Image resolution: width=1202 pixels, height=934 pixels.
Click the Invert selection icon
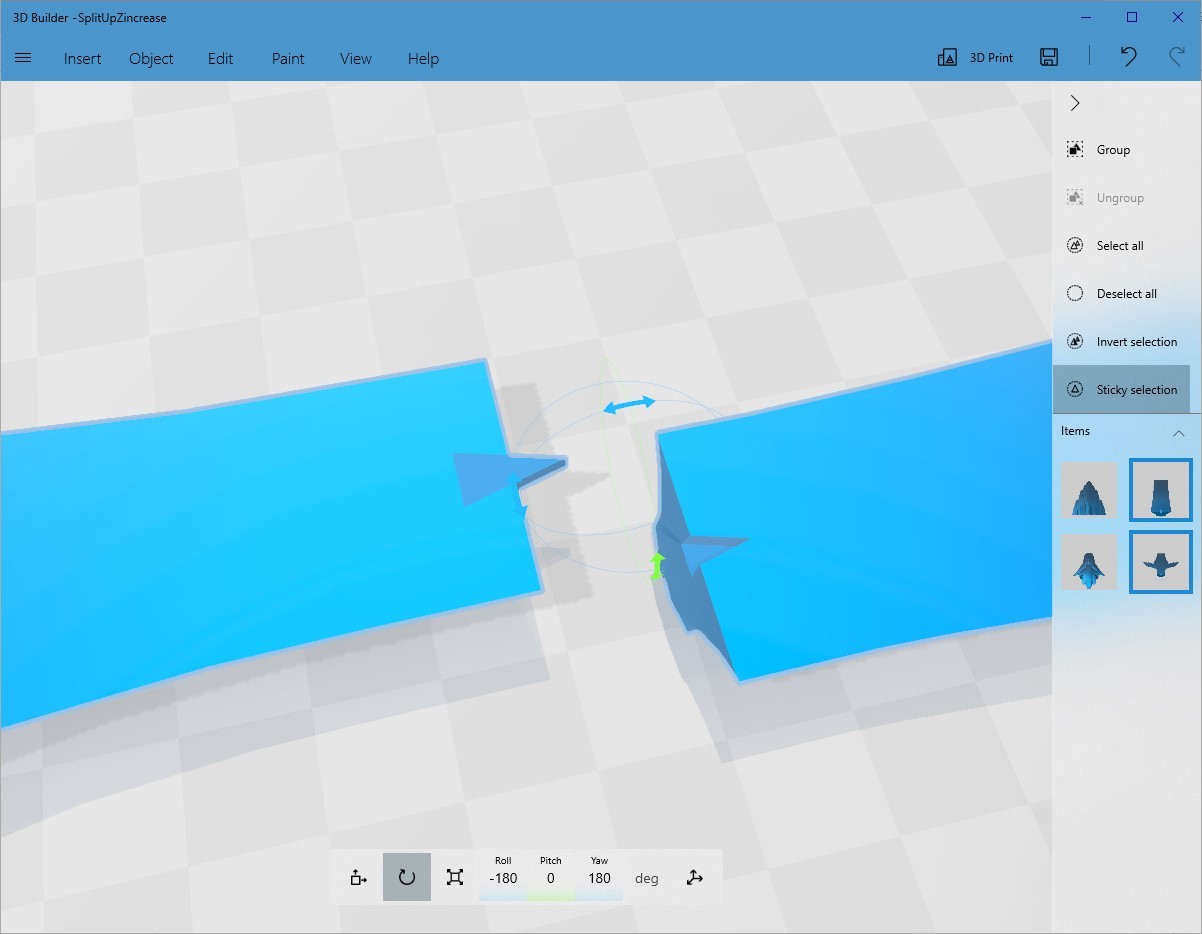[x=1074, y=341]
